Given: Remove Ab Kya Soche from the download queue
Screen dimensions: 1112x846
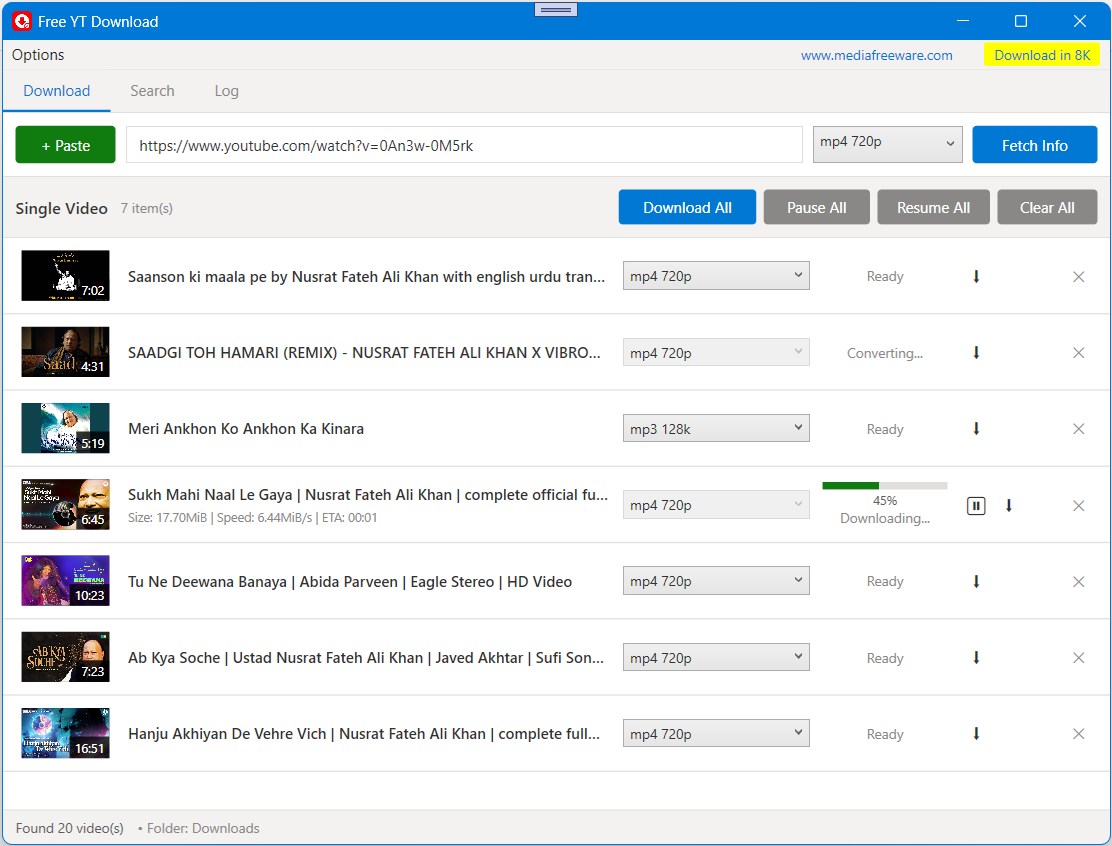Looking at the screenshot, I should click(1078, 657).
